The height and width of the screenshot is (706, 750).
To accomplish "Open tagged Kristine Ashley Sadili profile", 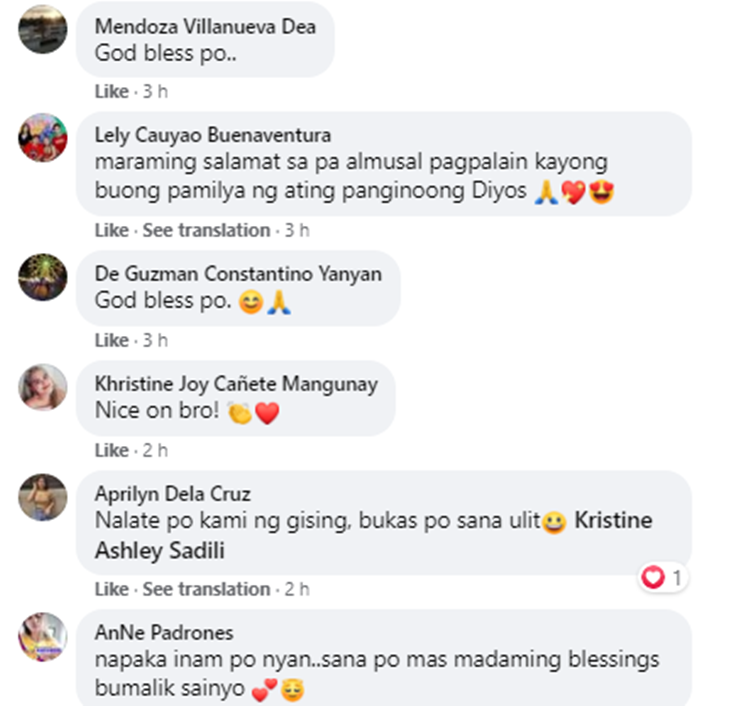I will click(x=374, y=535).
